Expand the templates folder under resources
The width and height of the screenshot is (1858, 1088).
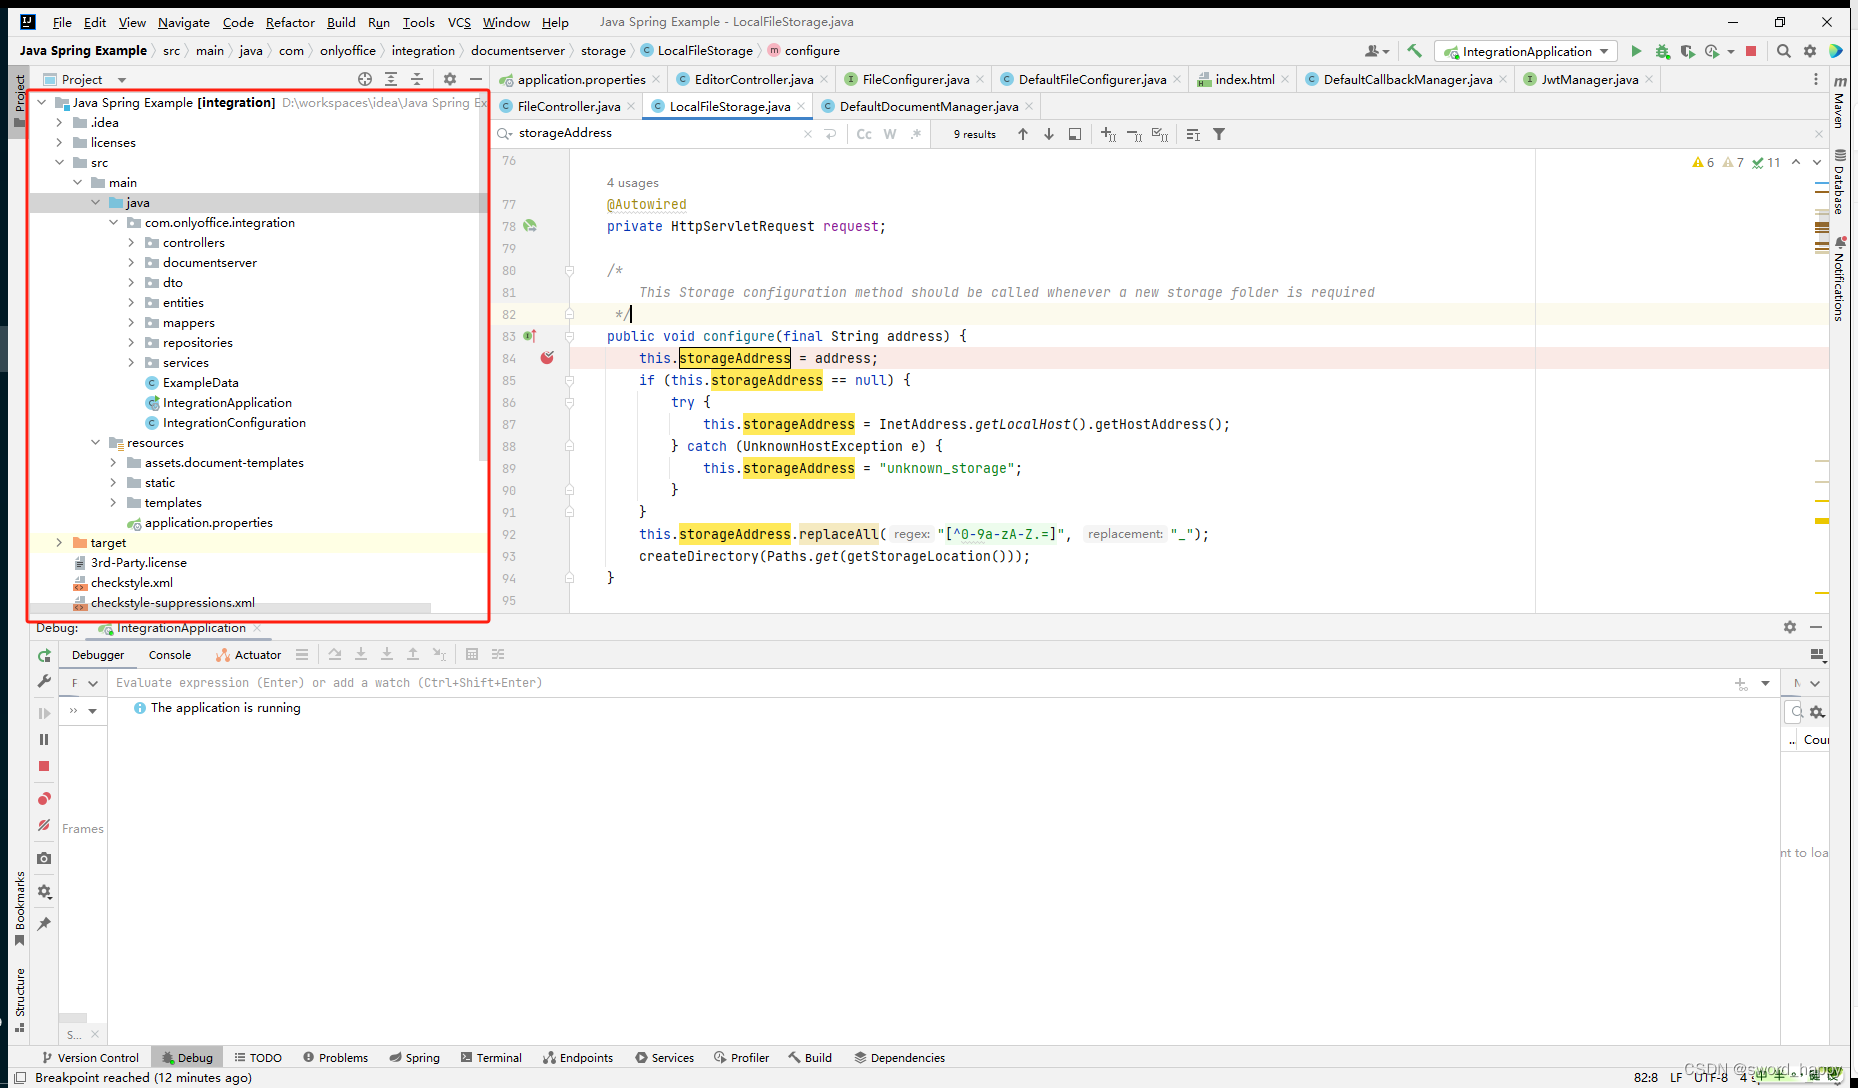(113, 502)
